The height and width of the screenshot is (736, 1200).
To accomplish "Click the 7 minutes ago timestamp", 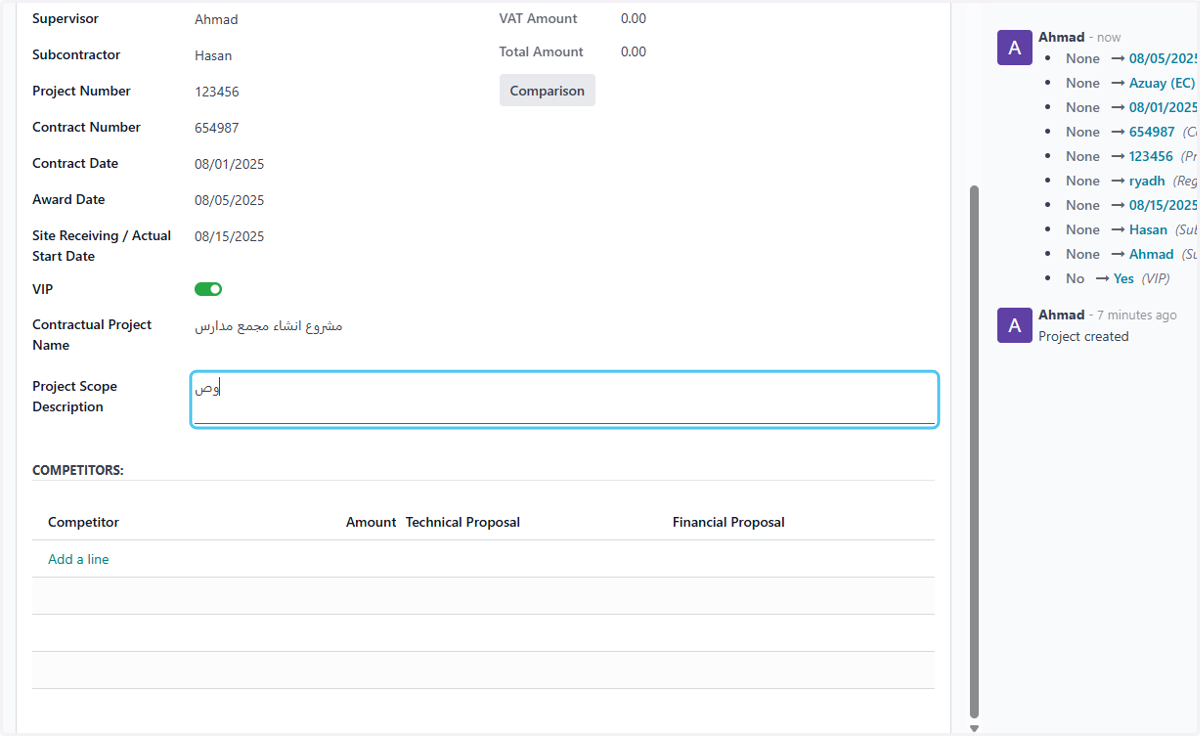I will (x=1136, y=315).
